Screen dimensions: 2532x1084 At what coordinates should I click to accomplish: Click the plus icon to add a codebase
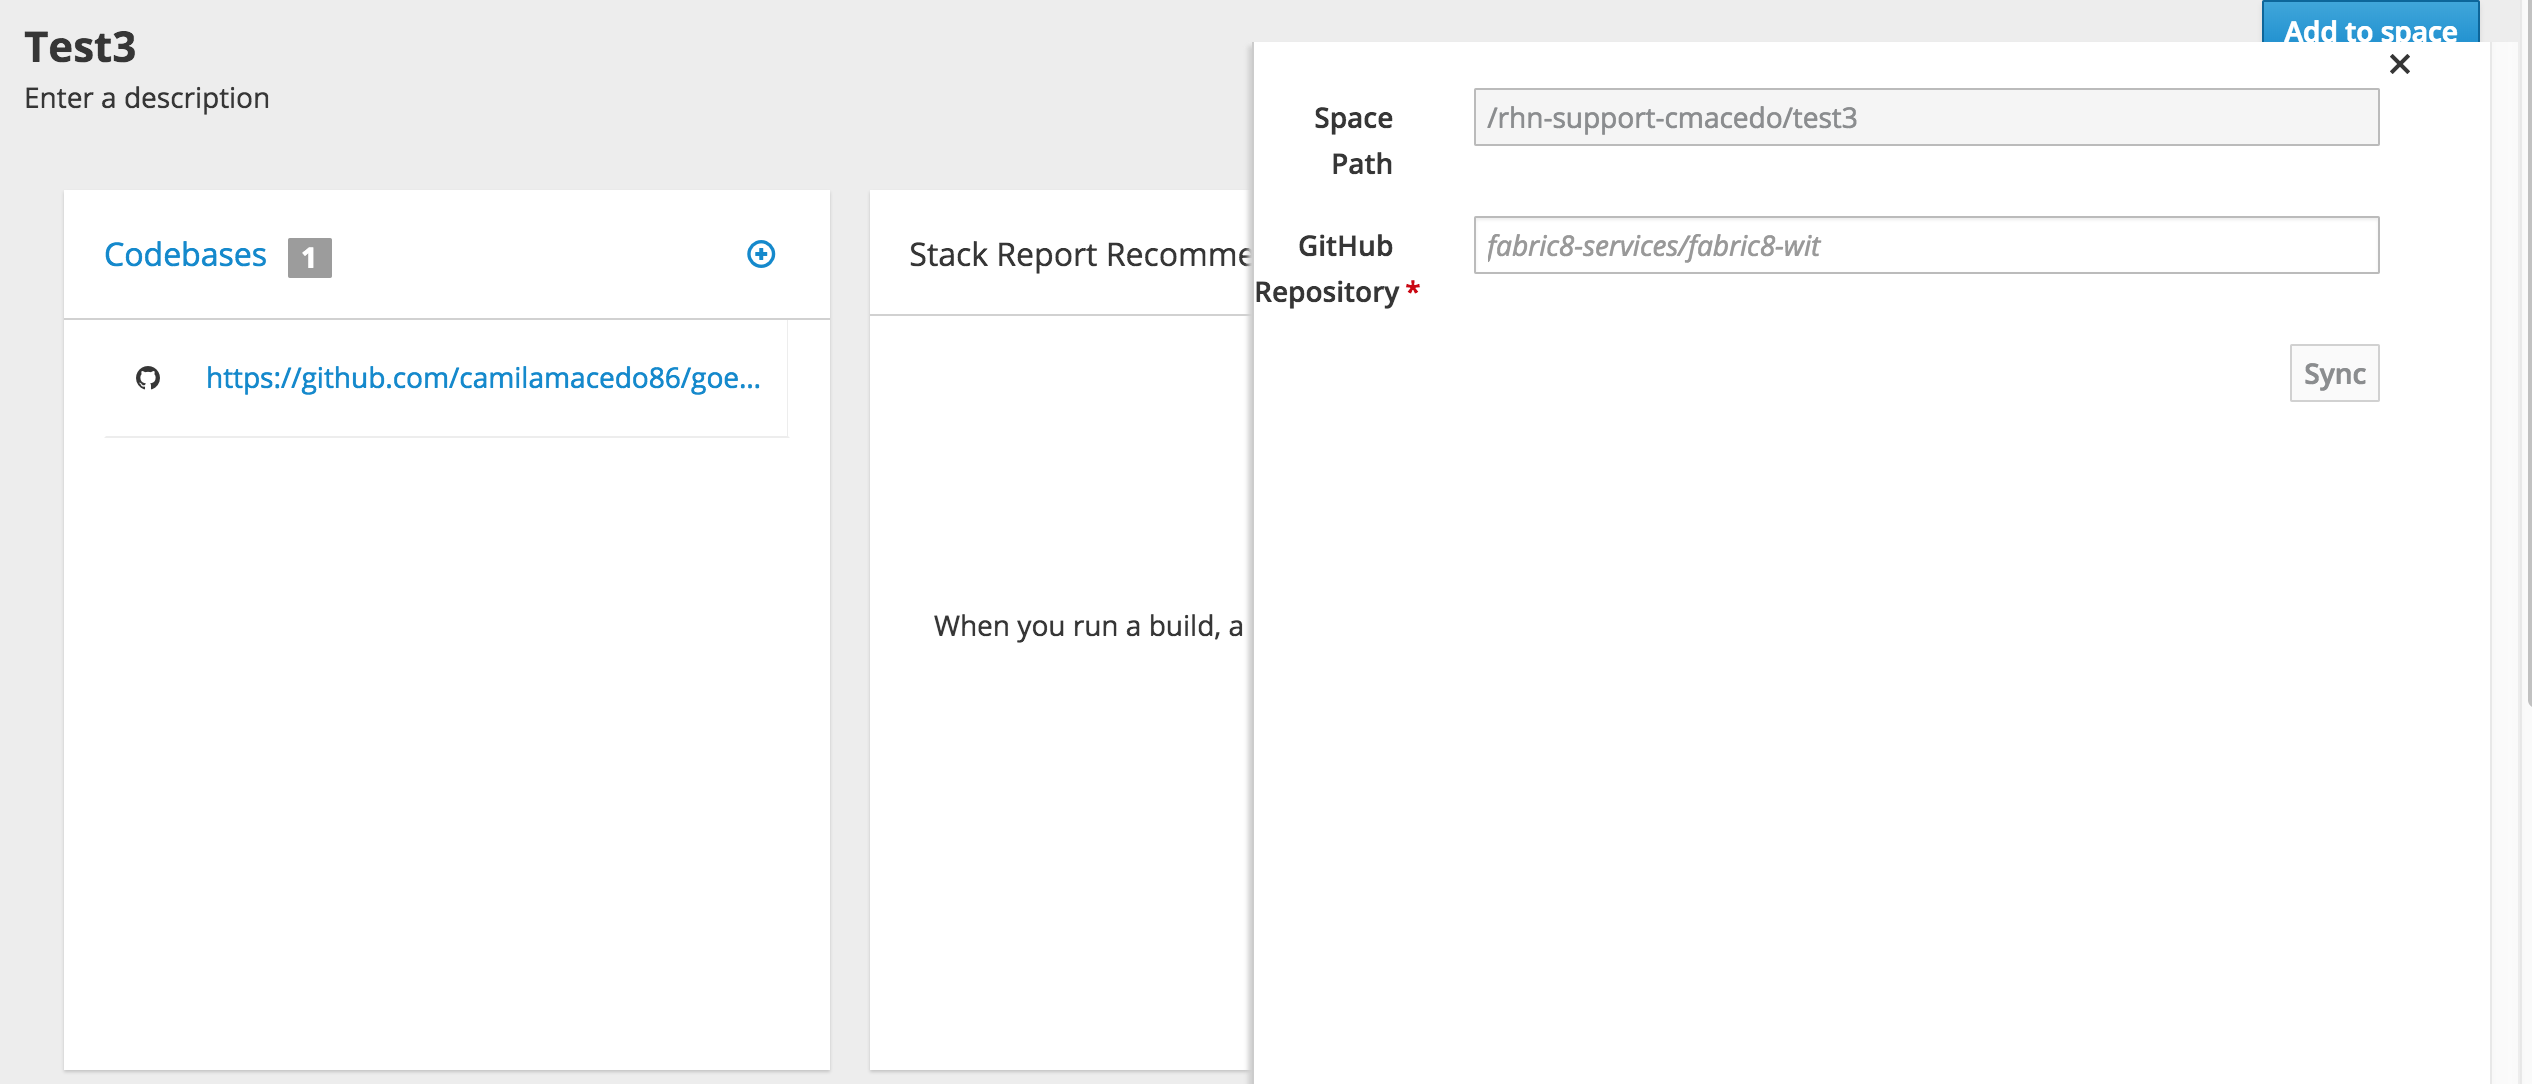point(761,254)
